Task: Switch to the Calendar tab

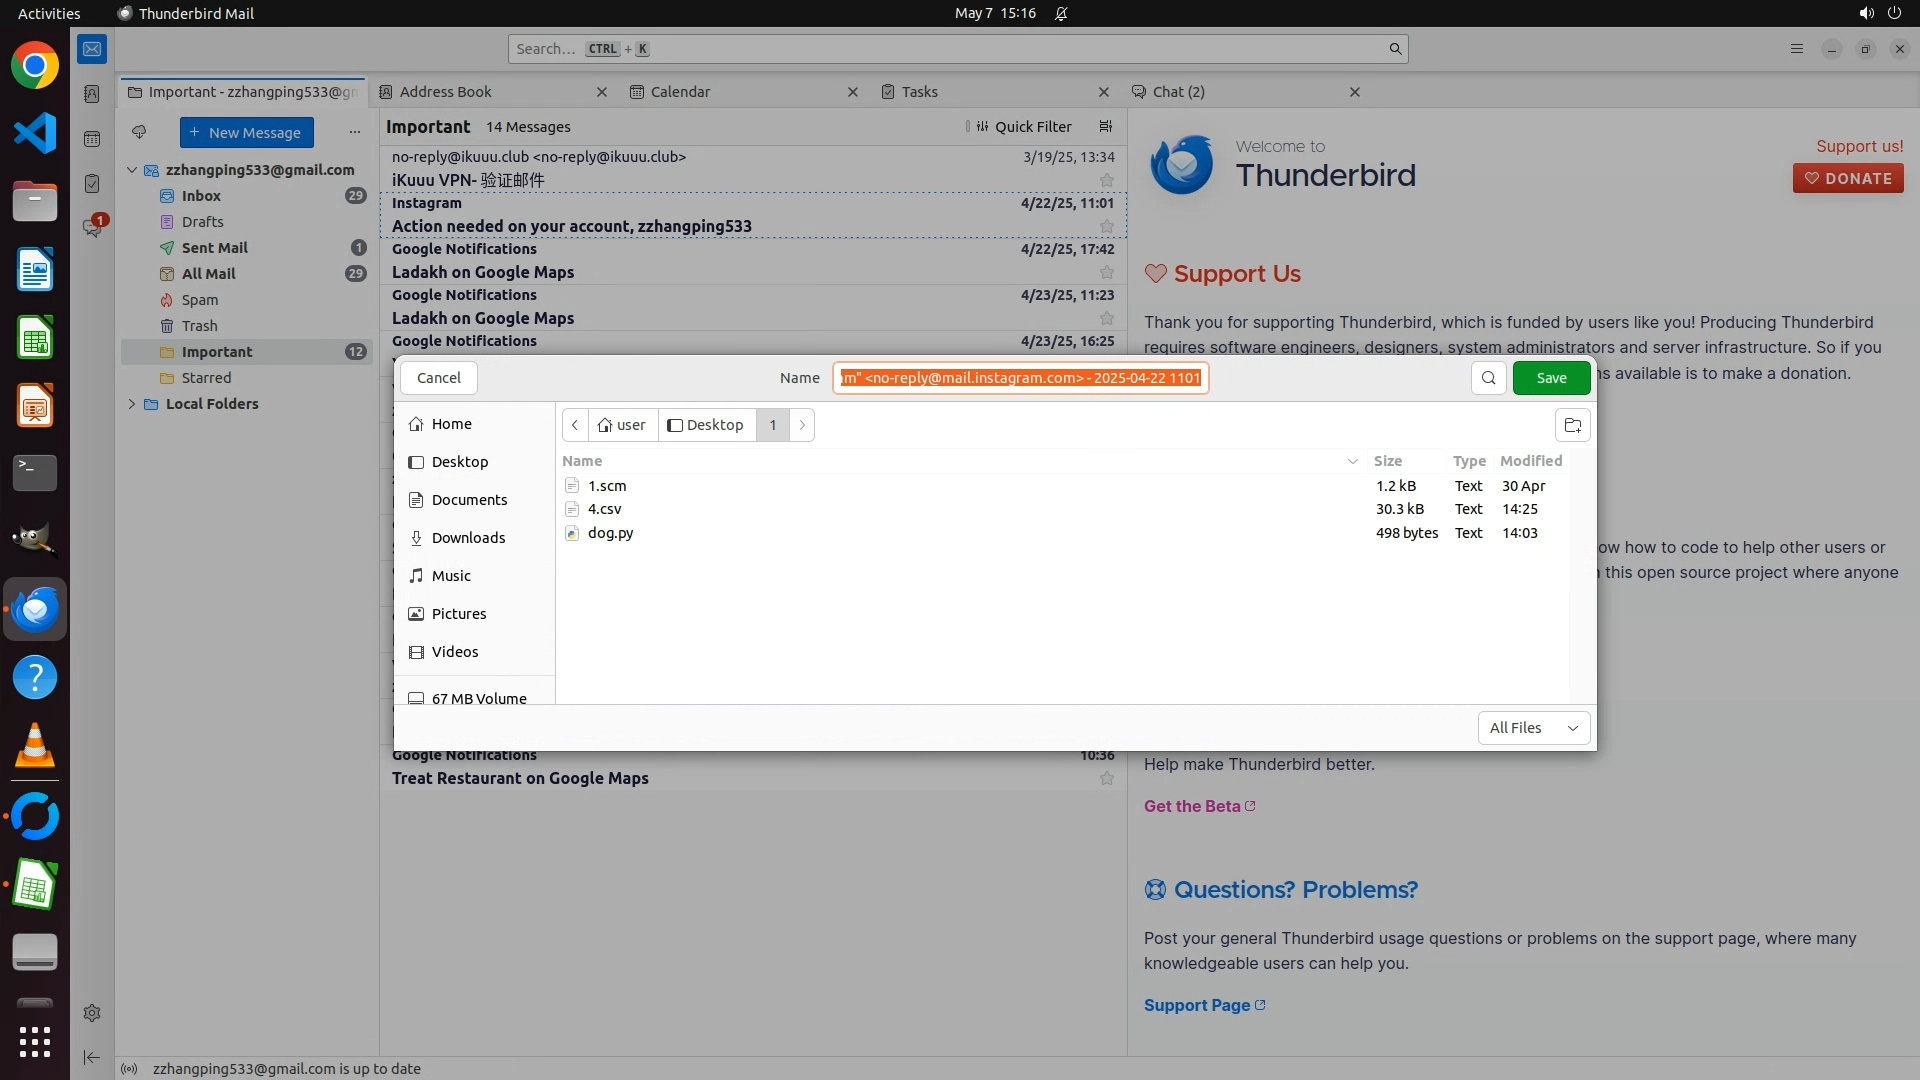Action: pos(680,92)
